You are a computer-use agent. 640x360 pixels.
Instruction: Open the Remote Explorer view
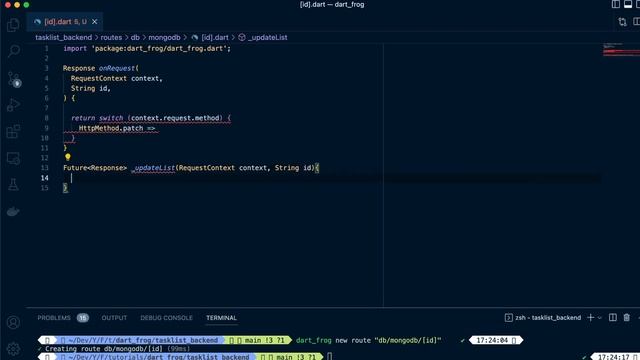pyautogui.click(x=13, y=158)
